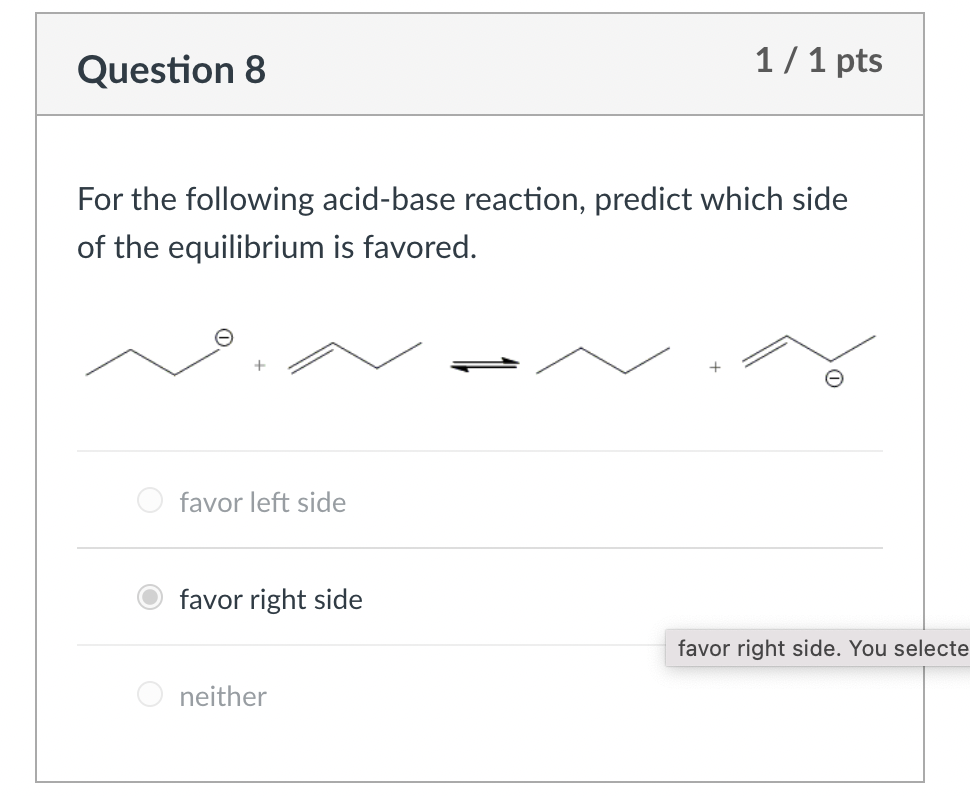The width and height of the screenshot is (970, 796).
Task: Select the "favor right side" radio button
Action: [x=149, y=599]
